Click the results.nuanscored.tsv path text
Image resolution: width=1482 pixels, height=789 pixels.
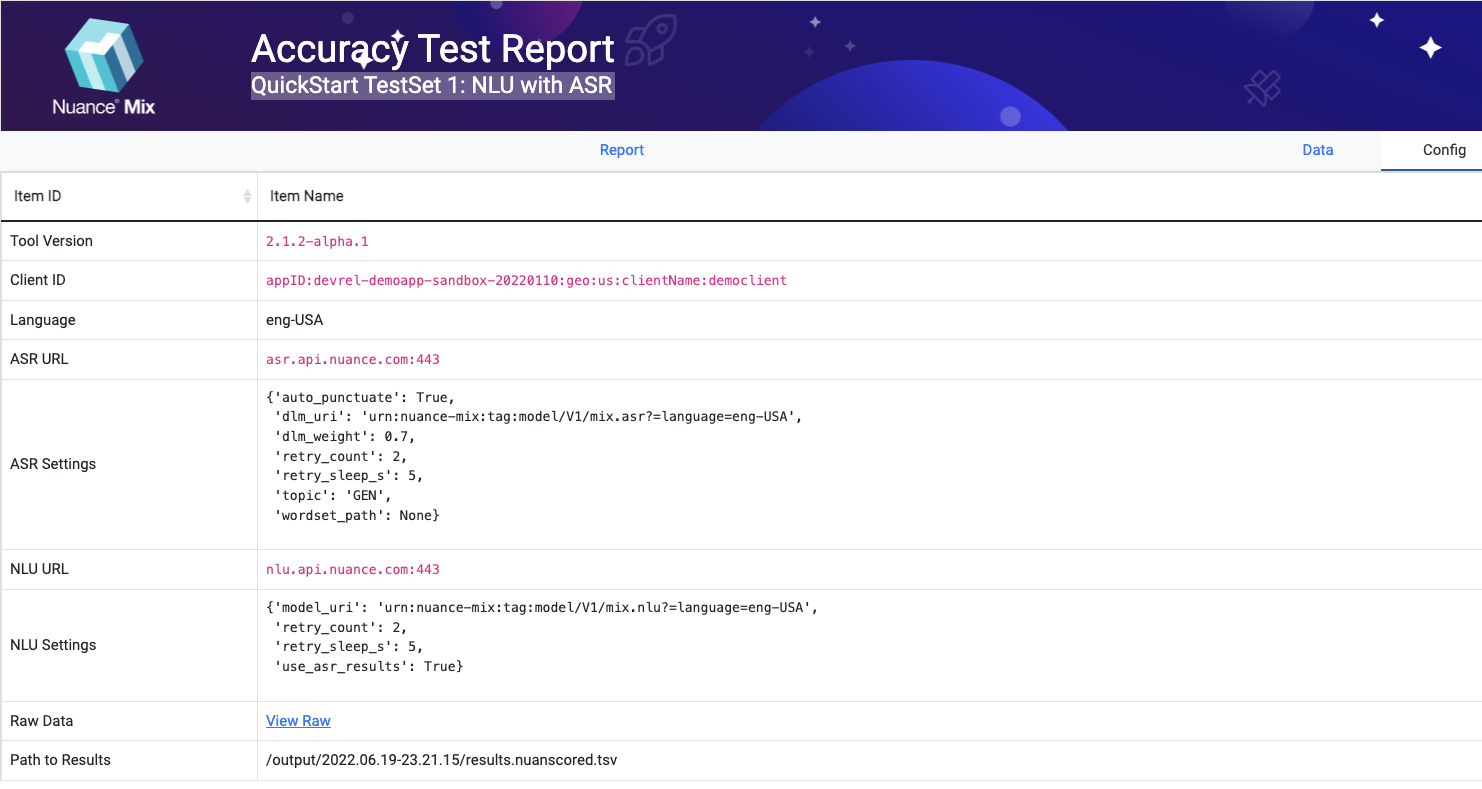tap(441, 760)
